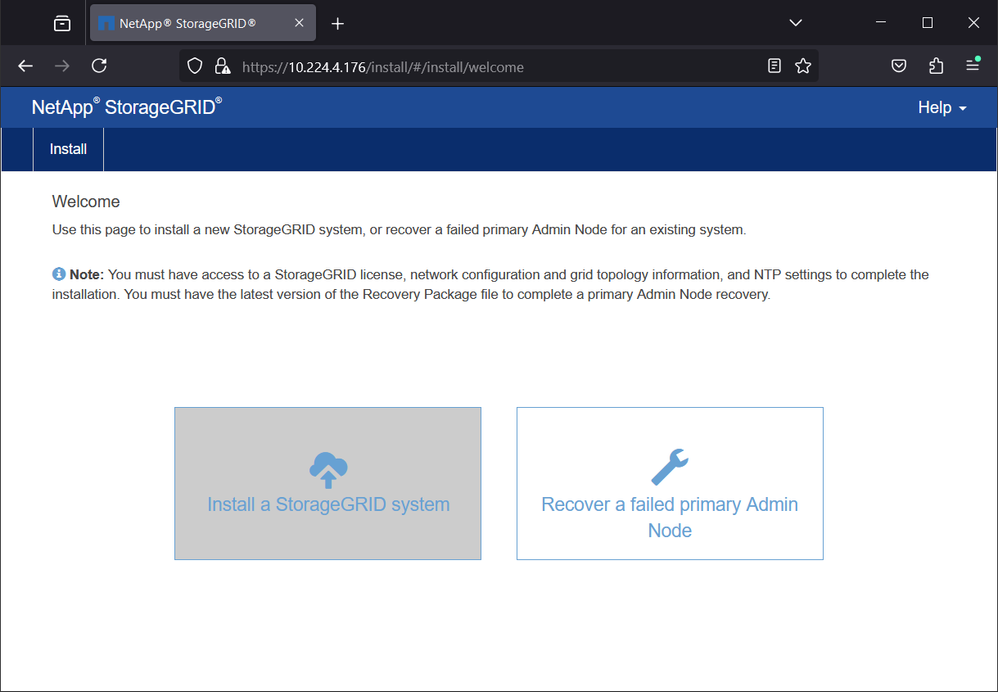Click the blue Note info icon

[x=59, y=274]
